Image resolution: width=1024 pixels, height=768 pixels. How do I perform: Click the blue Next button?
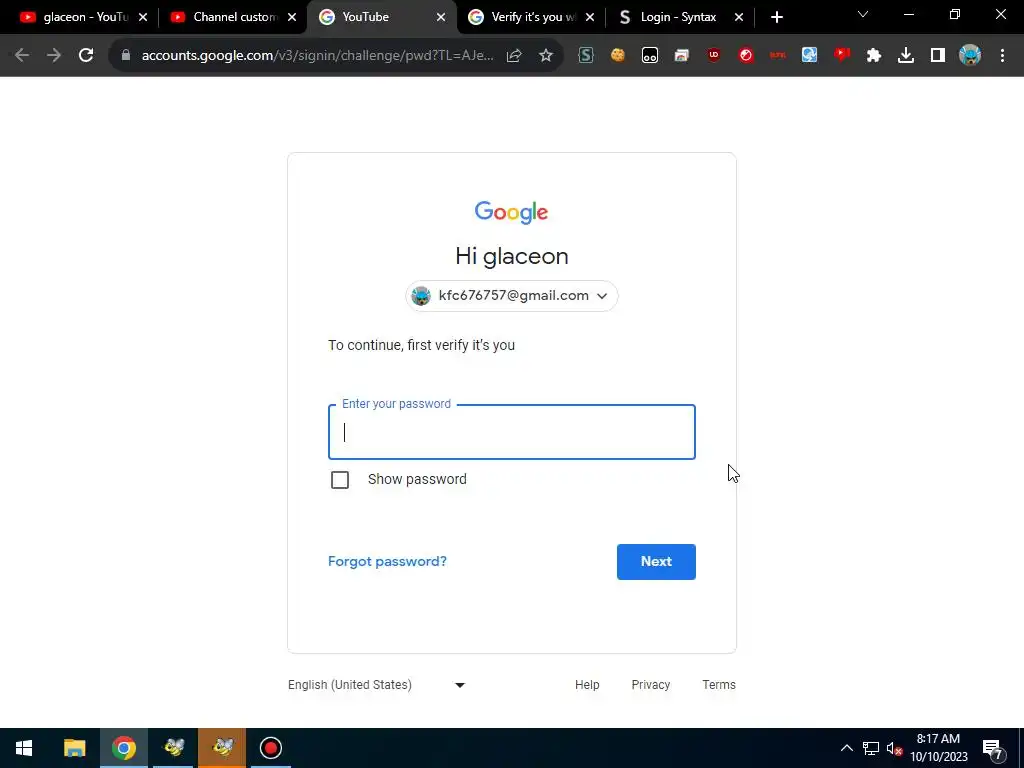[656, 562]
